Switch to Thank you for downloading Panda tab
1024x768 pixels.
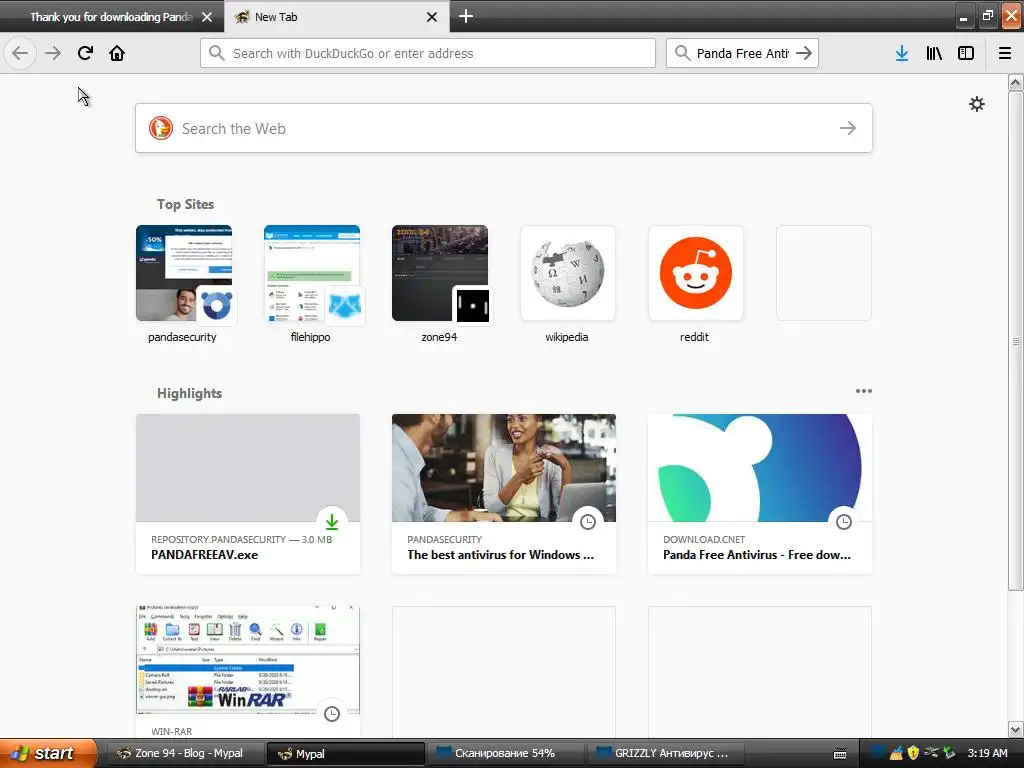[111, 17]
